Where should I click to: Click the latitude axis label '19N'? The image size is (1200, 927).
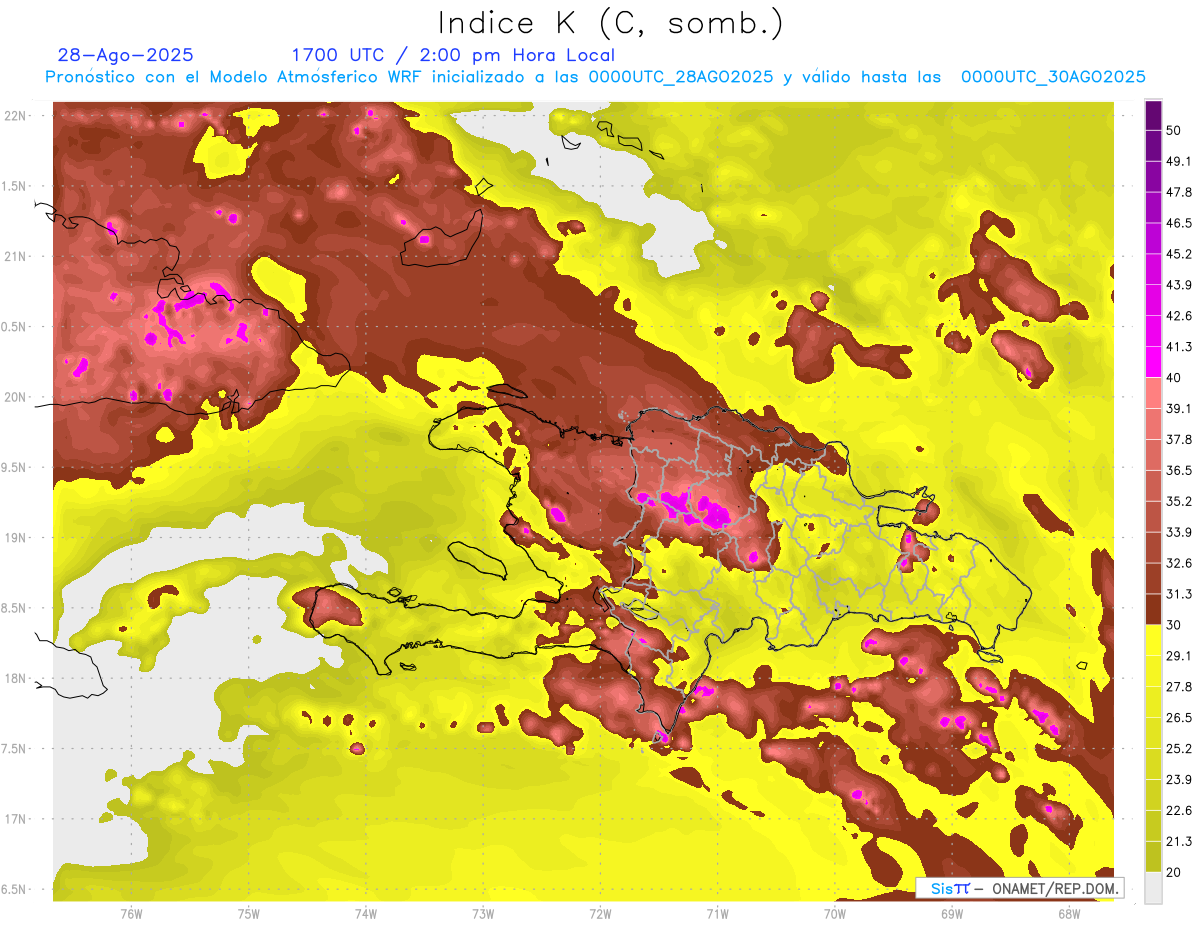pyautogui.click(x=14, y=537)
